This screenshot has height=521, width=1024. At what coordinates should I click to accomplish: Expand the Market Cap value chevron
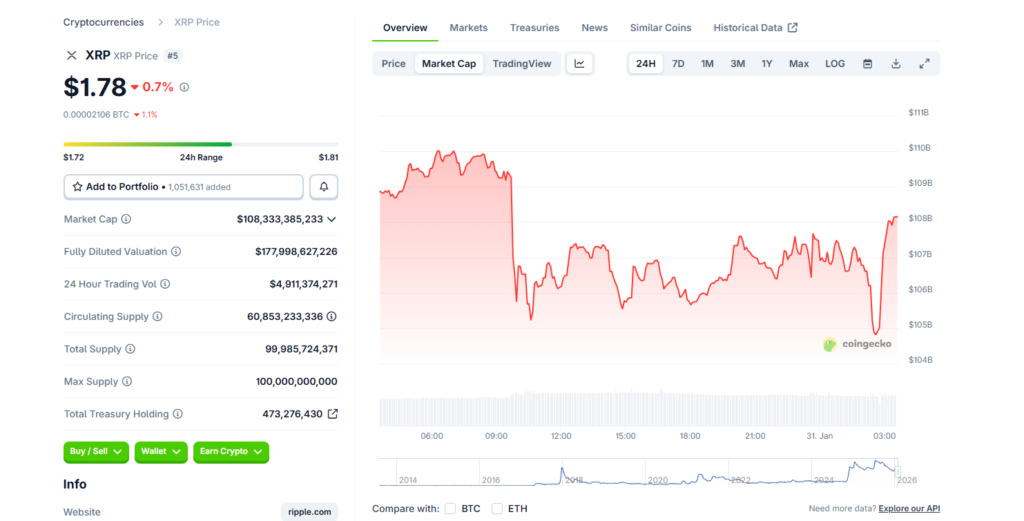click(x=332, y=219)
